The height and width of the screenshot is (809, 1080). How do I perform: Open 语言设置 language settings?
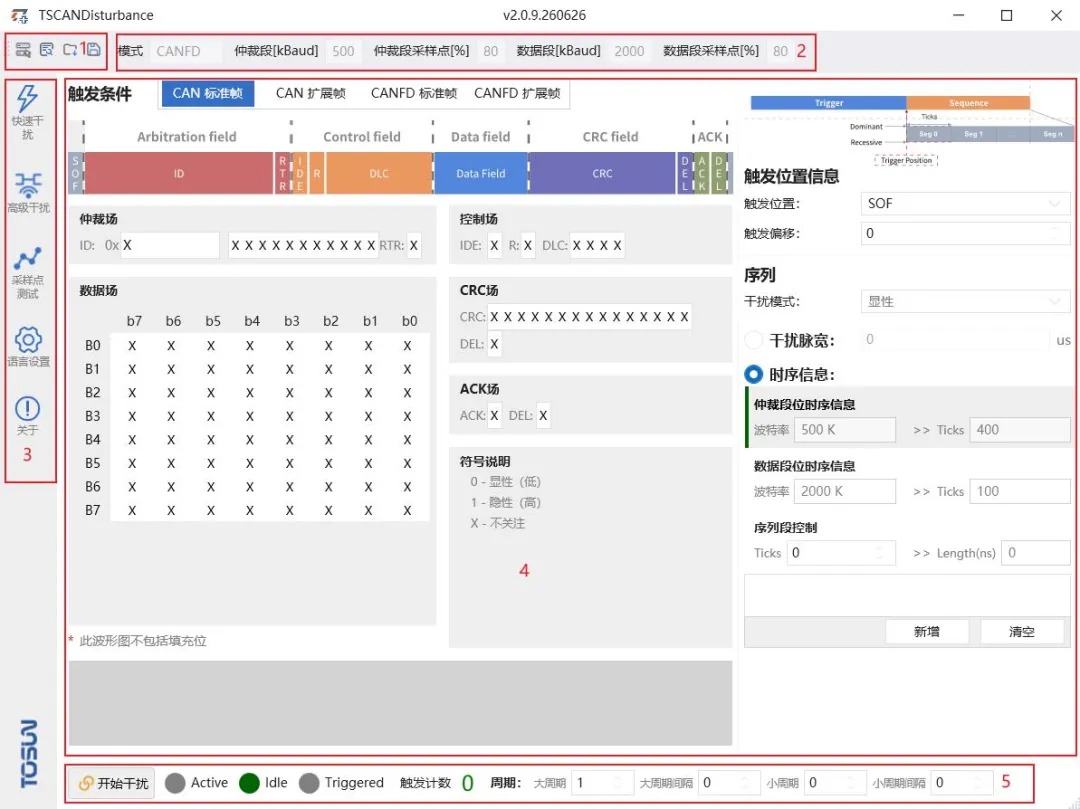[x=28, y=347]
